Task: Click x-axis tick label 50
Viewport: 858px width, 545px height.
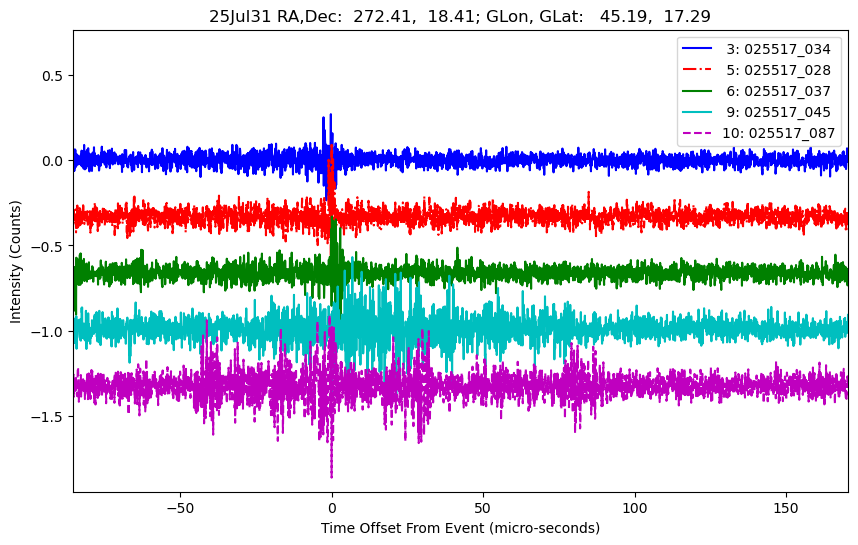Action: click(x=483, y=508)
